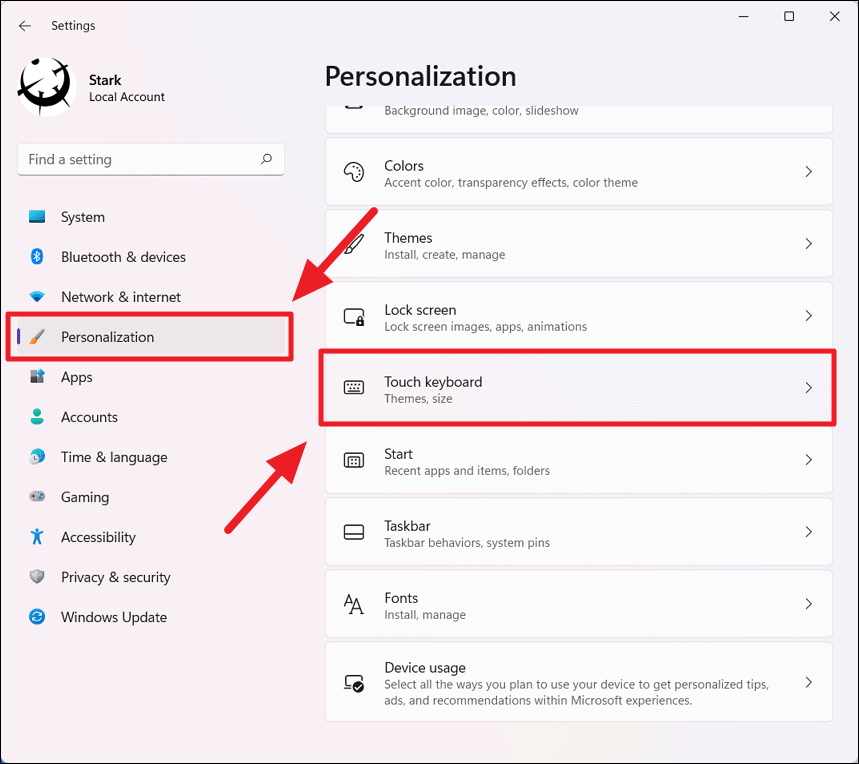Click the magnifier search icon
The width and height of the screenshot is (859, 764).
266,159
